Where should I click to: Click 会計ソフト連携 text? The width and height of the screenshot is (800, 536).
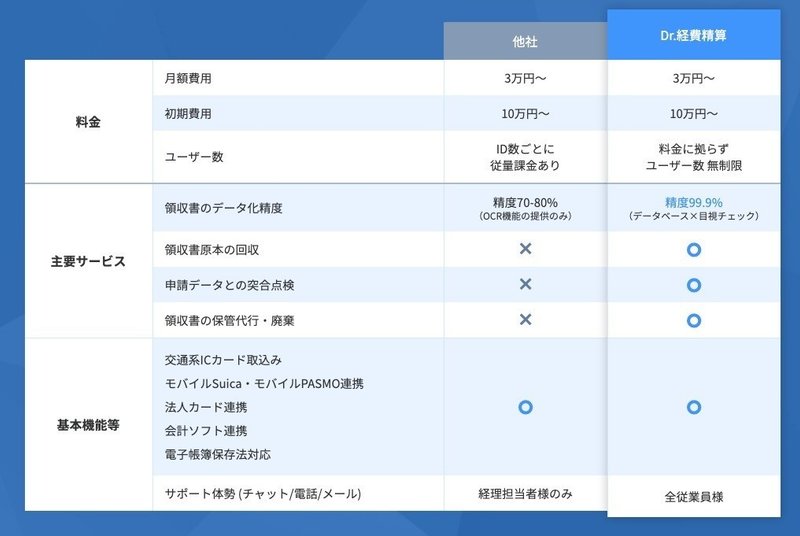point(206,430)
